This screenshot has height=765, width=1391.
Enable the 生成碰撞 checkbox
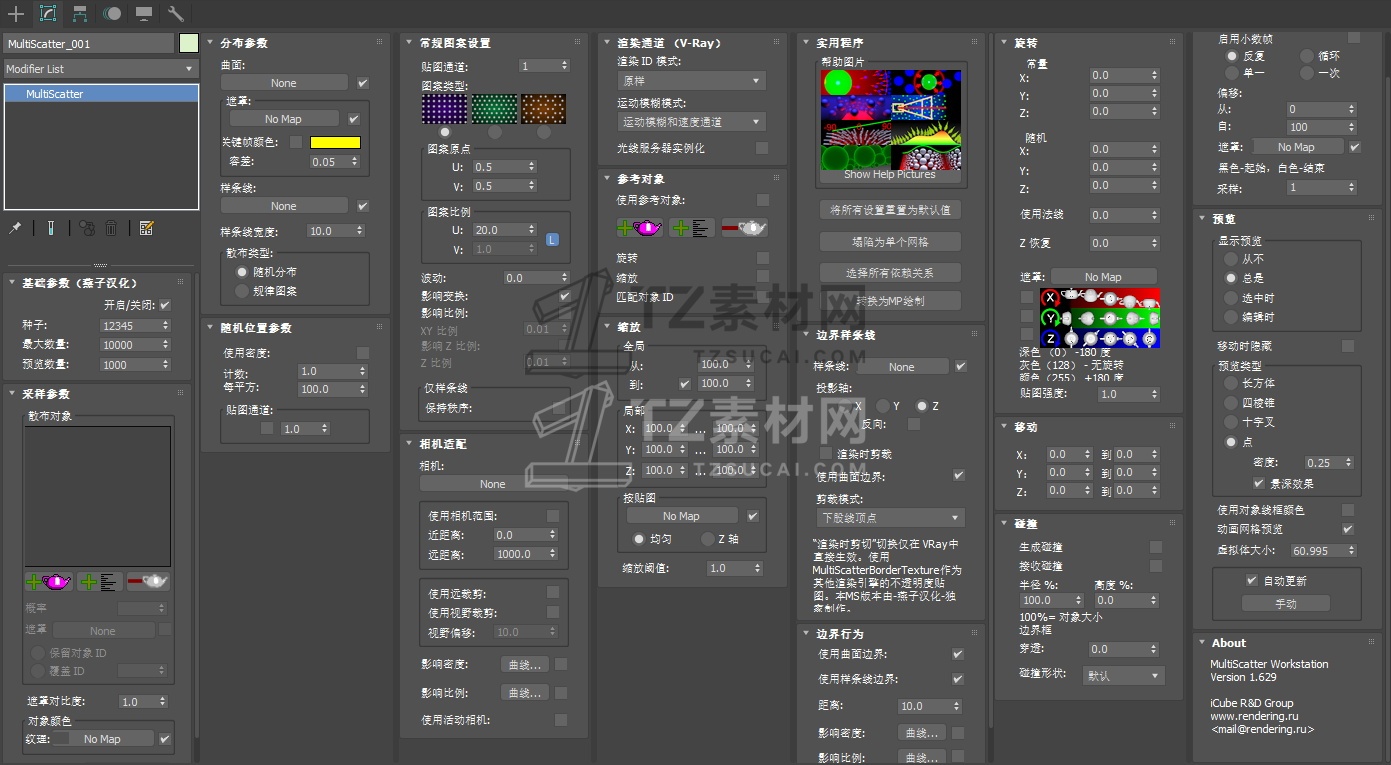tap(1156, 547)
